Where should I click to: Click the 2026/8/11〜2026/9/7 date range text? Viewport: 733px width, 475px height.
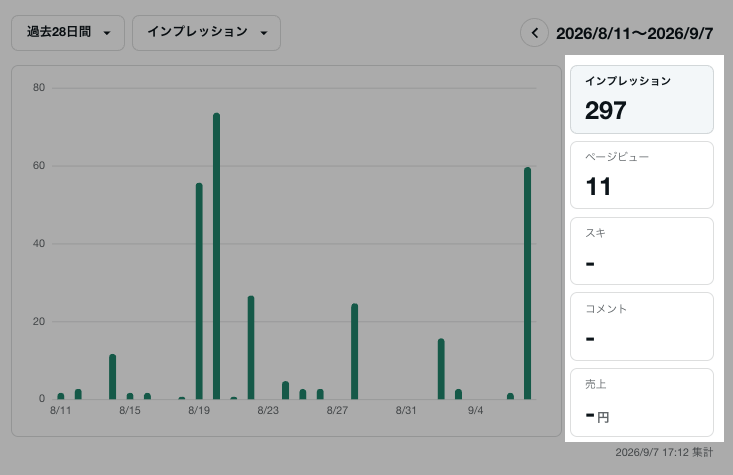pyautogui.click(x=634, y=33)
